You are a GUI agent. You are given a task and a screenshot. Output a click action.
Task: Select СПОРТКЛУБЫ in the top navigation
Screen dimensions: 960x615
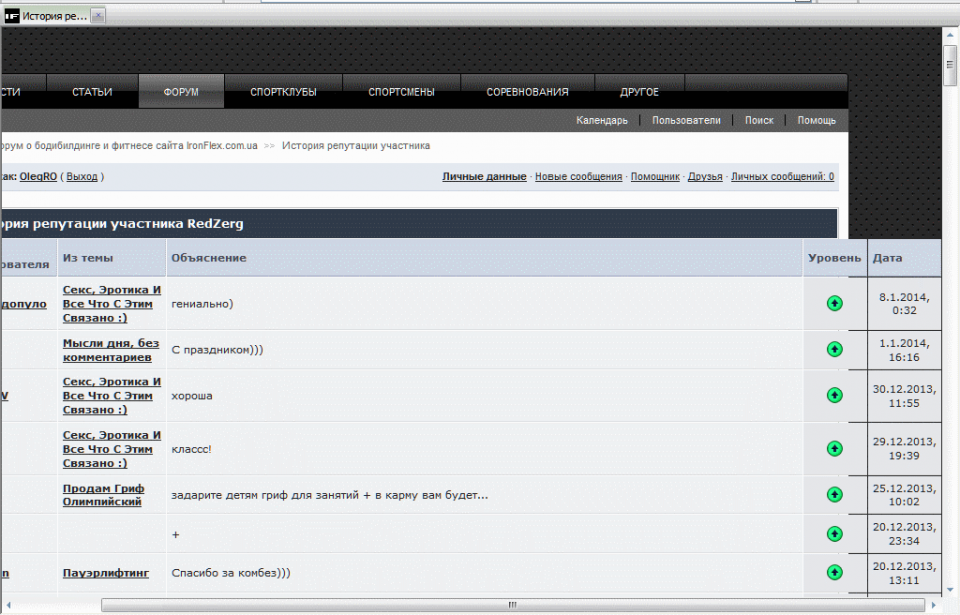[283, 92]
